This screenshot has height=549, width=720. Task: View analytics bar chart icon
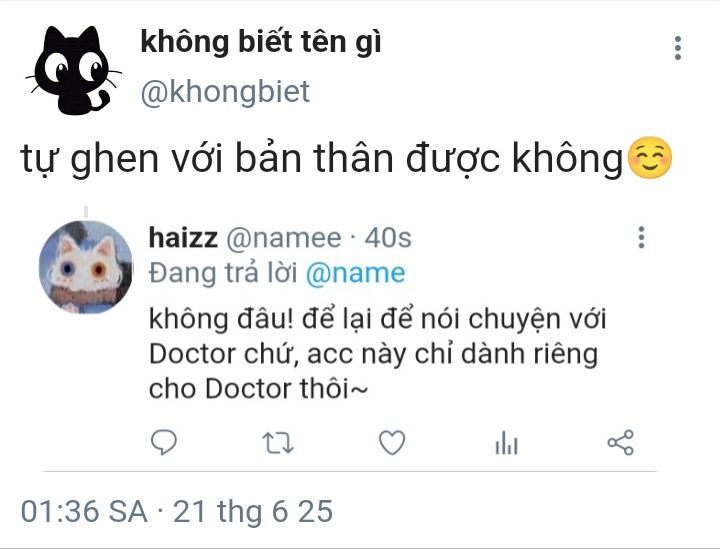pyautogui.click(x=506, y=443)
